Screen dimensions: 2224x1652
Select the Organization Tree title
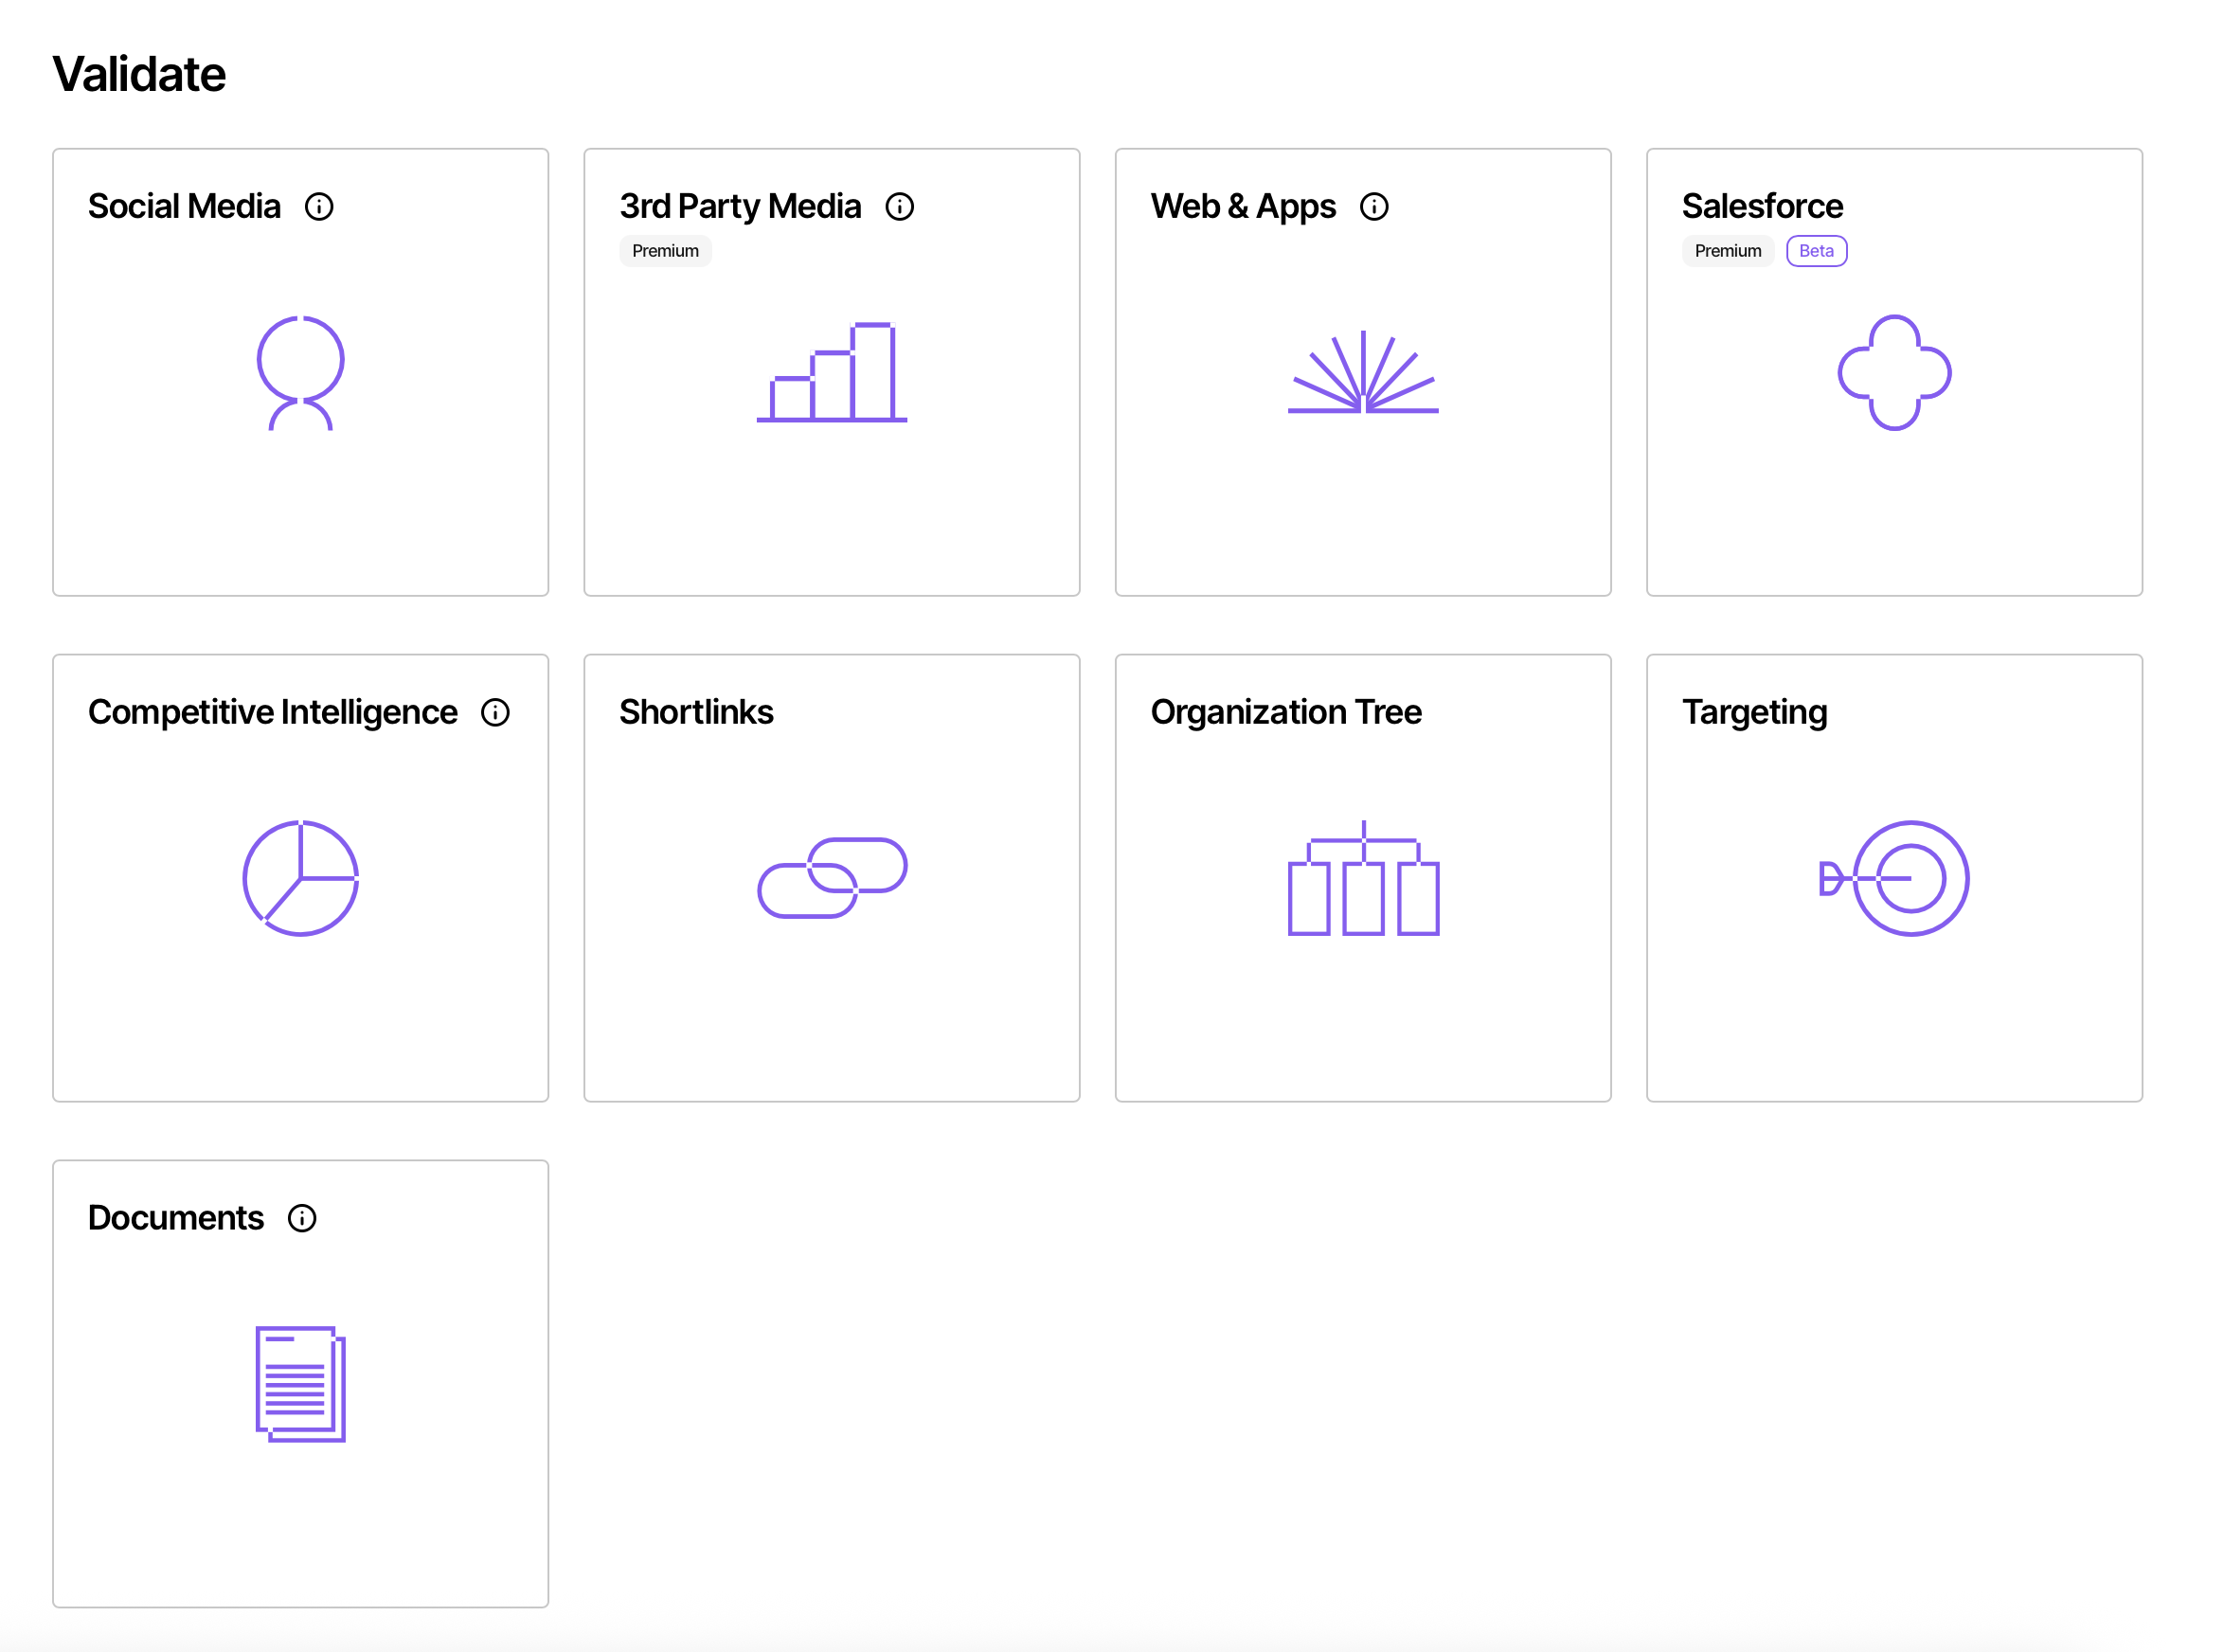tap(1286, 712)
